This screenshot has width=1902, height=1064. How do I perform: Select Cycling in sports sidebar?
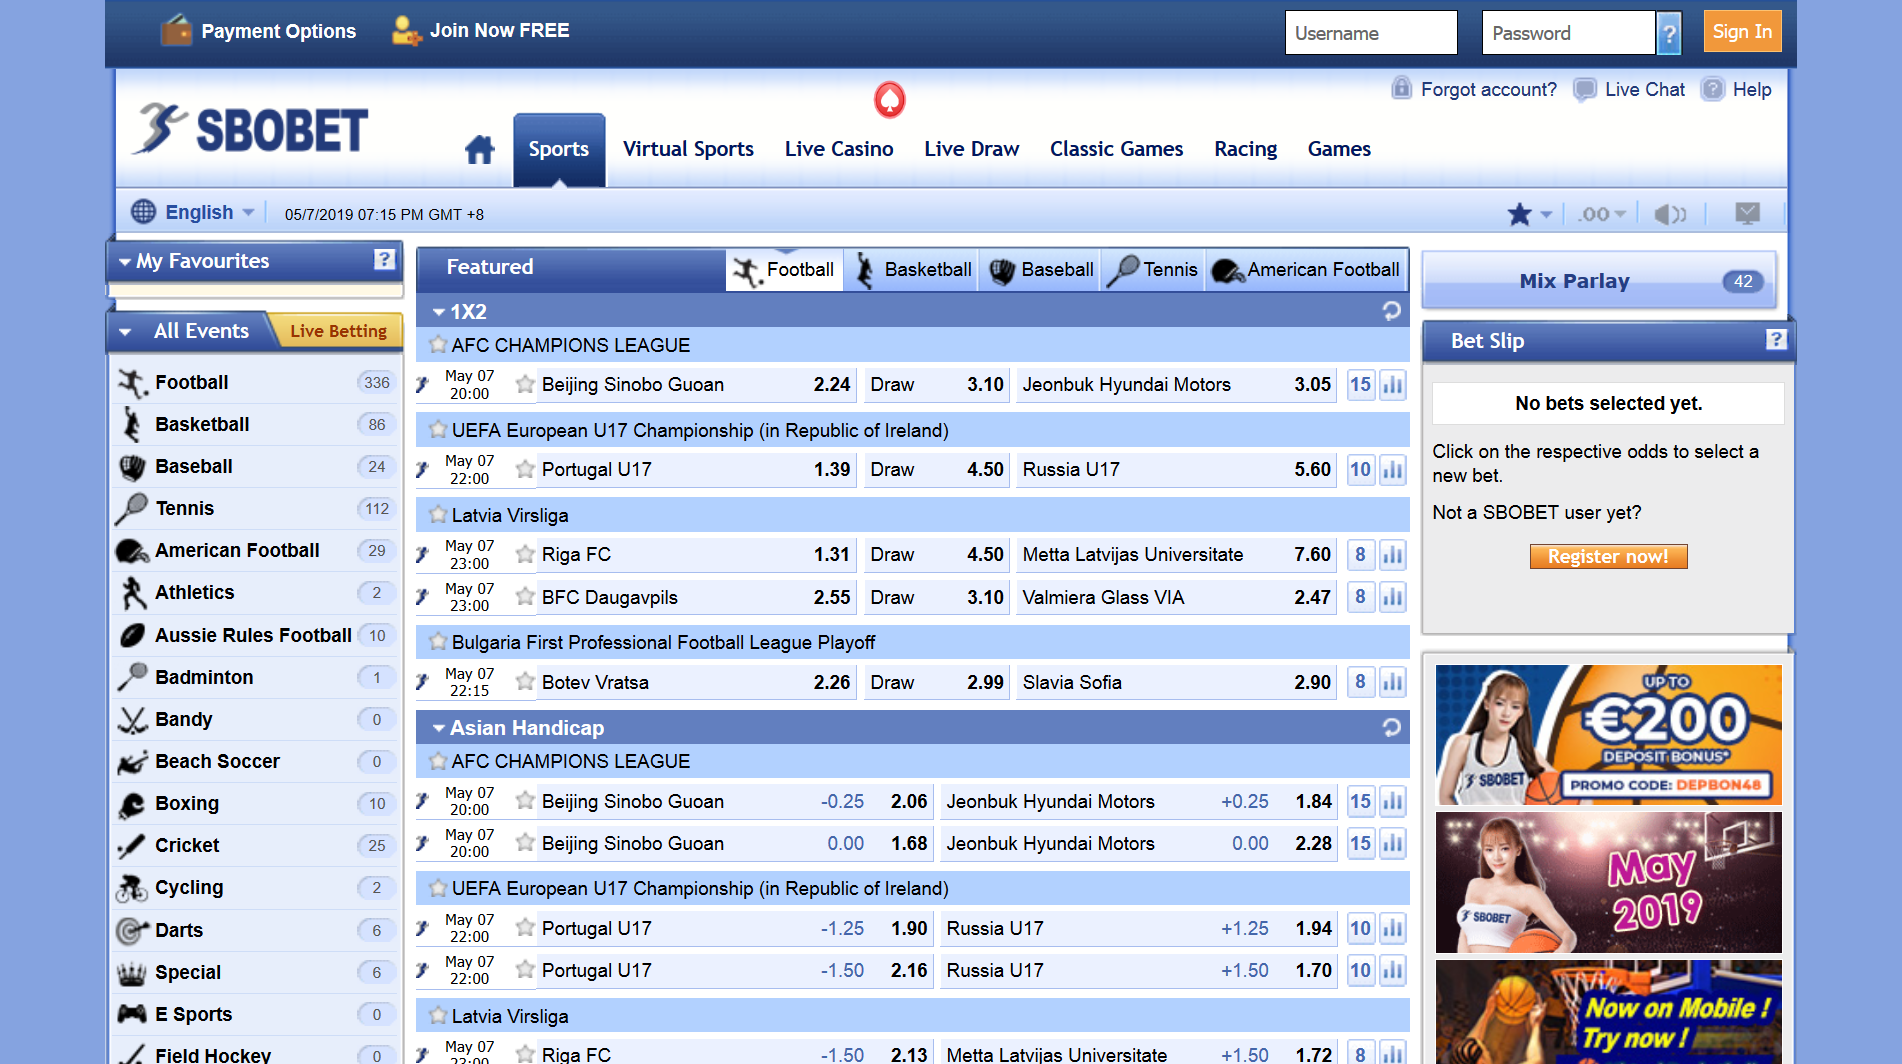[x=255, y=888]
